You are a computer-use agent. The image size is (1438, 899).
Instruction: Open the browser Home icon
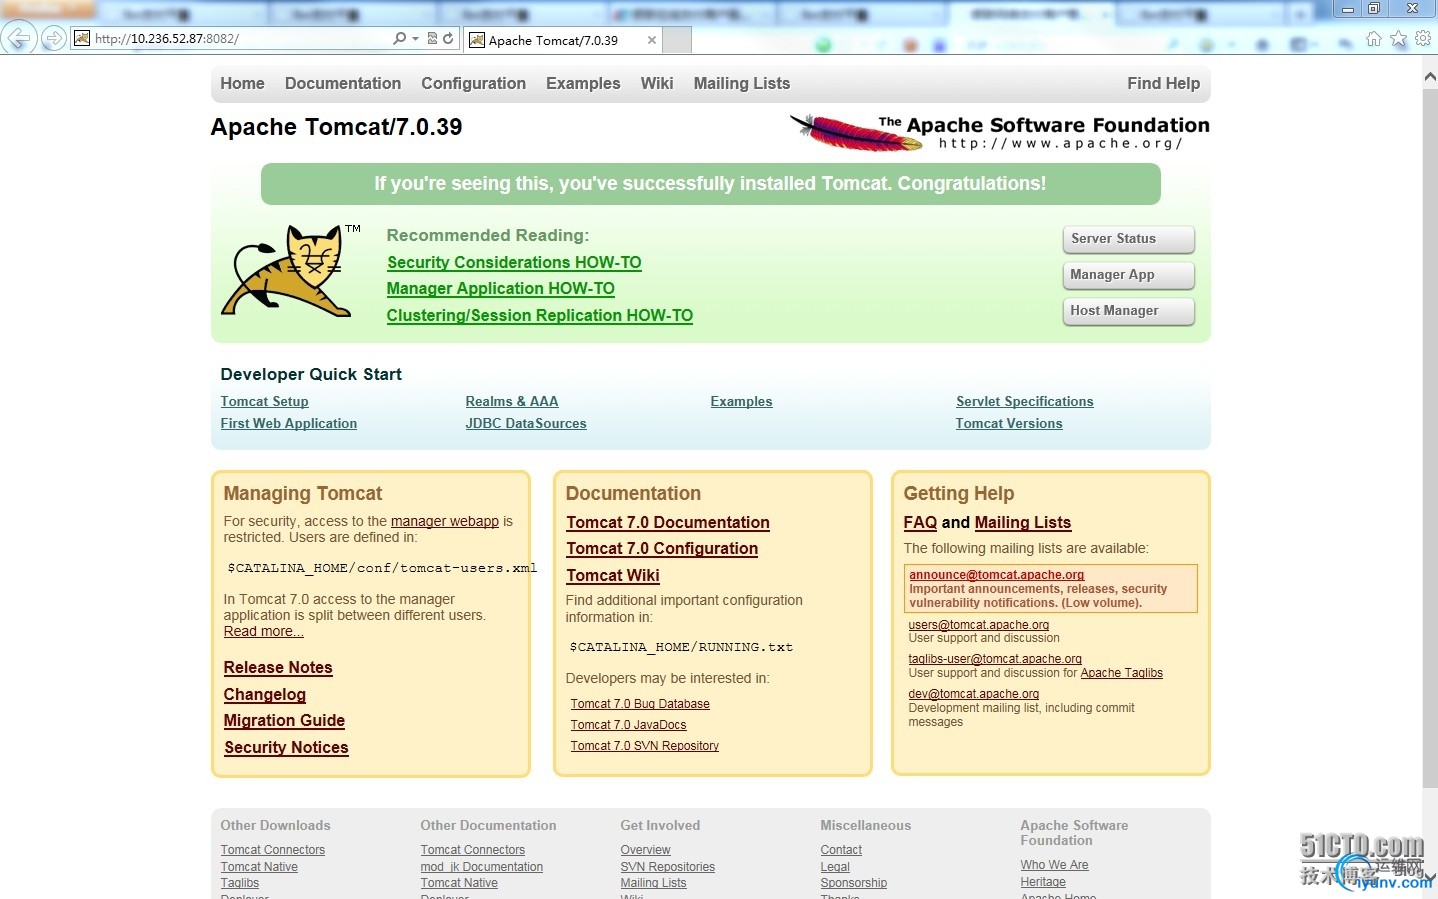click(x=1374, y=38)
